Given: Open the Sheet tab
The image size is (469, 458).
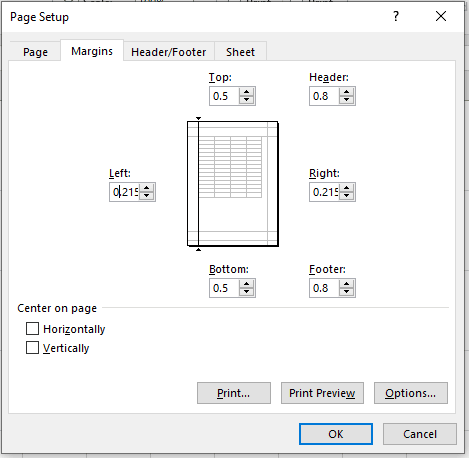Looking at the screenshot, I should click(x=240, y=52).
